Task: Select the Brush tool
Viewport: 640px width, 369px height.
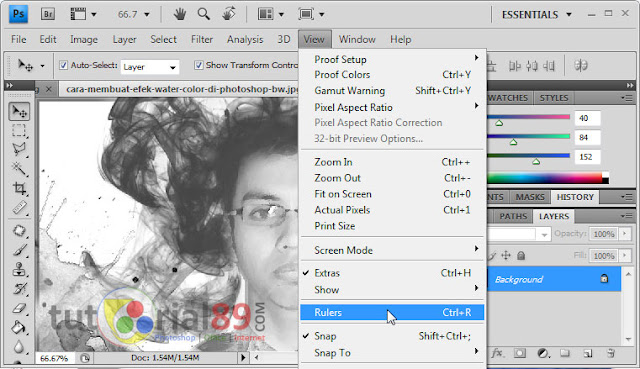Action: [19, 250]
